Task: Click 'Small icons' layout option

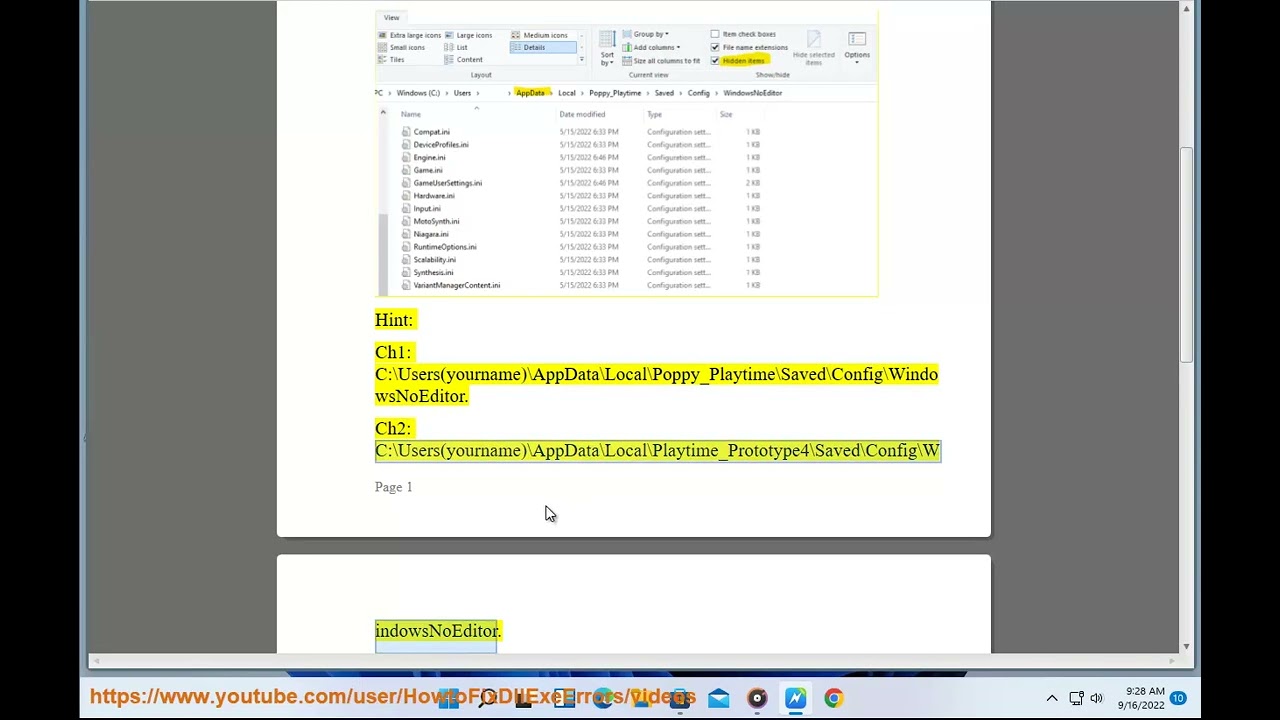Action: (401, 47)
